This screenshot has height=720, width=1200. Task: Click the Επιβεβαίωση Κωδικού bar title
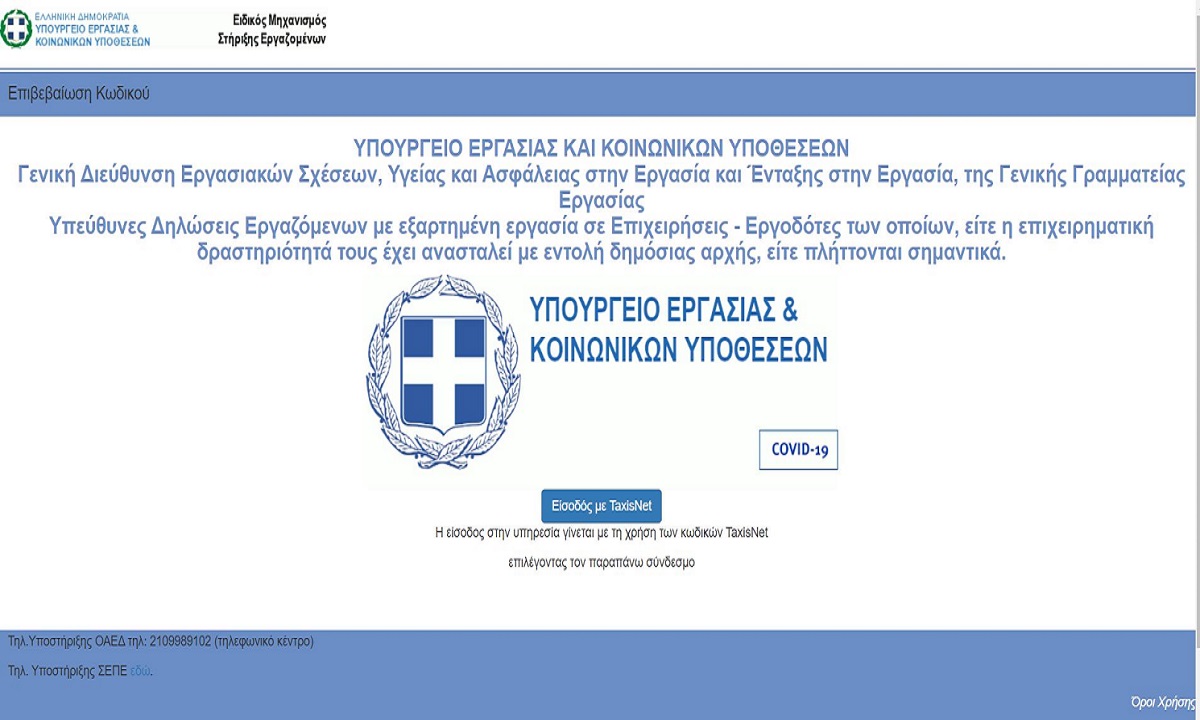pos(78,94)
